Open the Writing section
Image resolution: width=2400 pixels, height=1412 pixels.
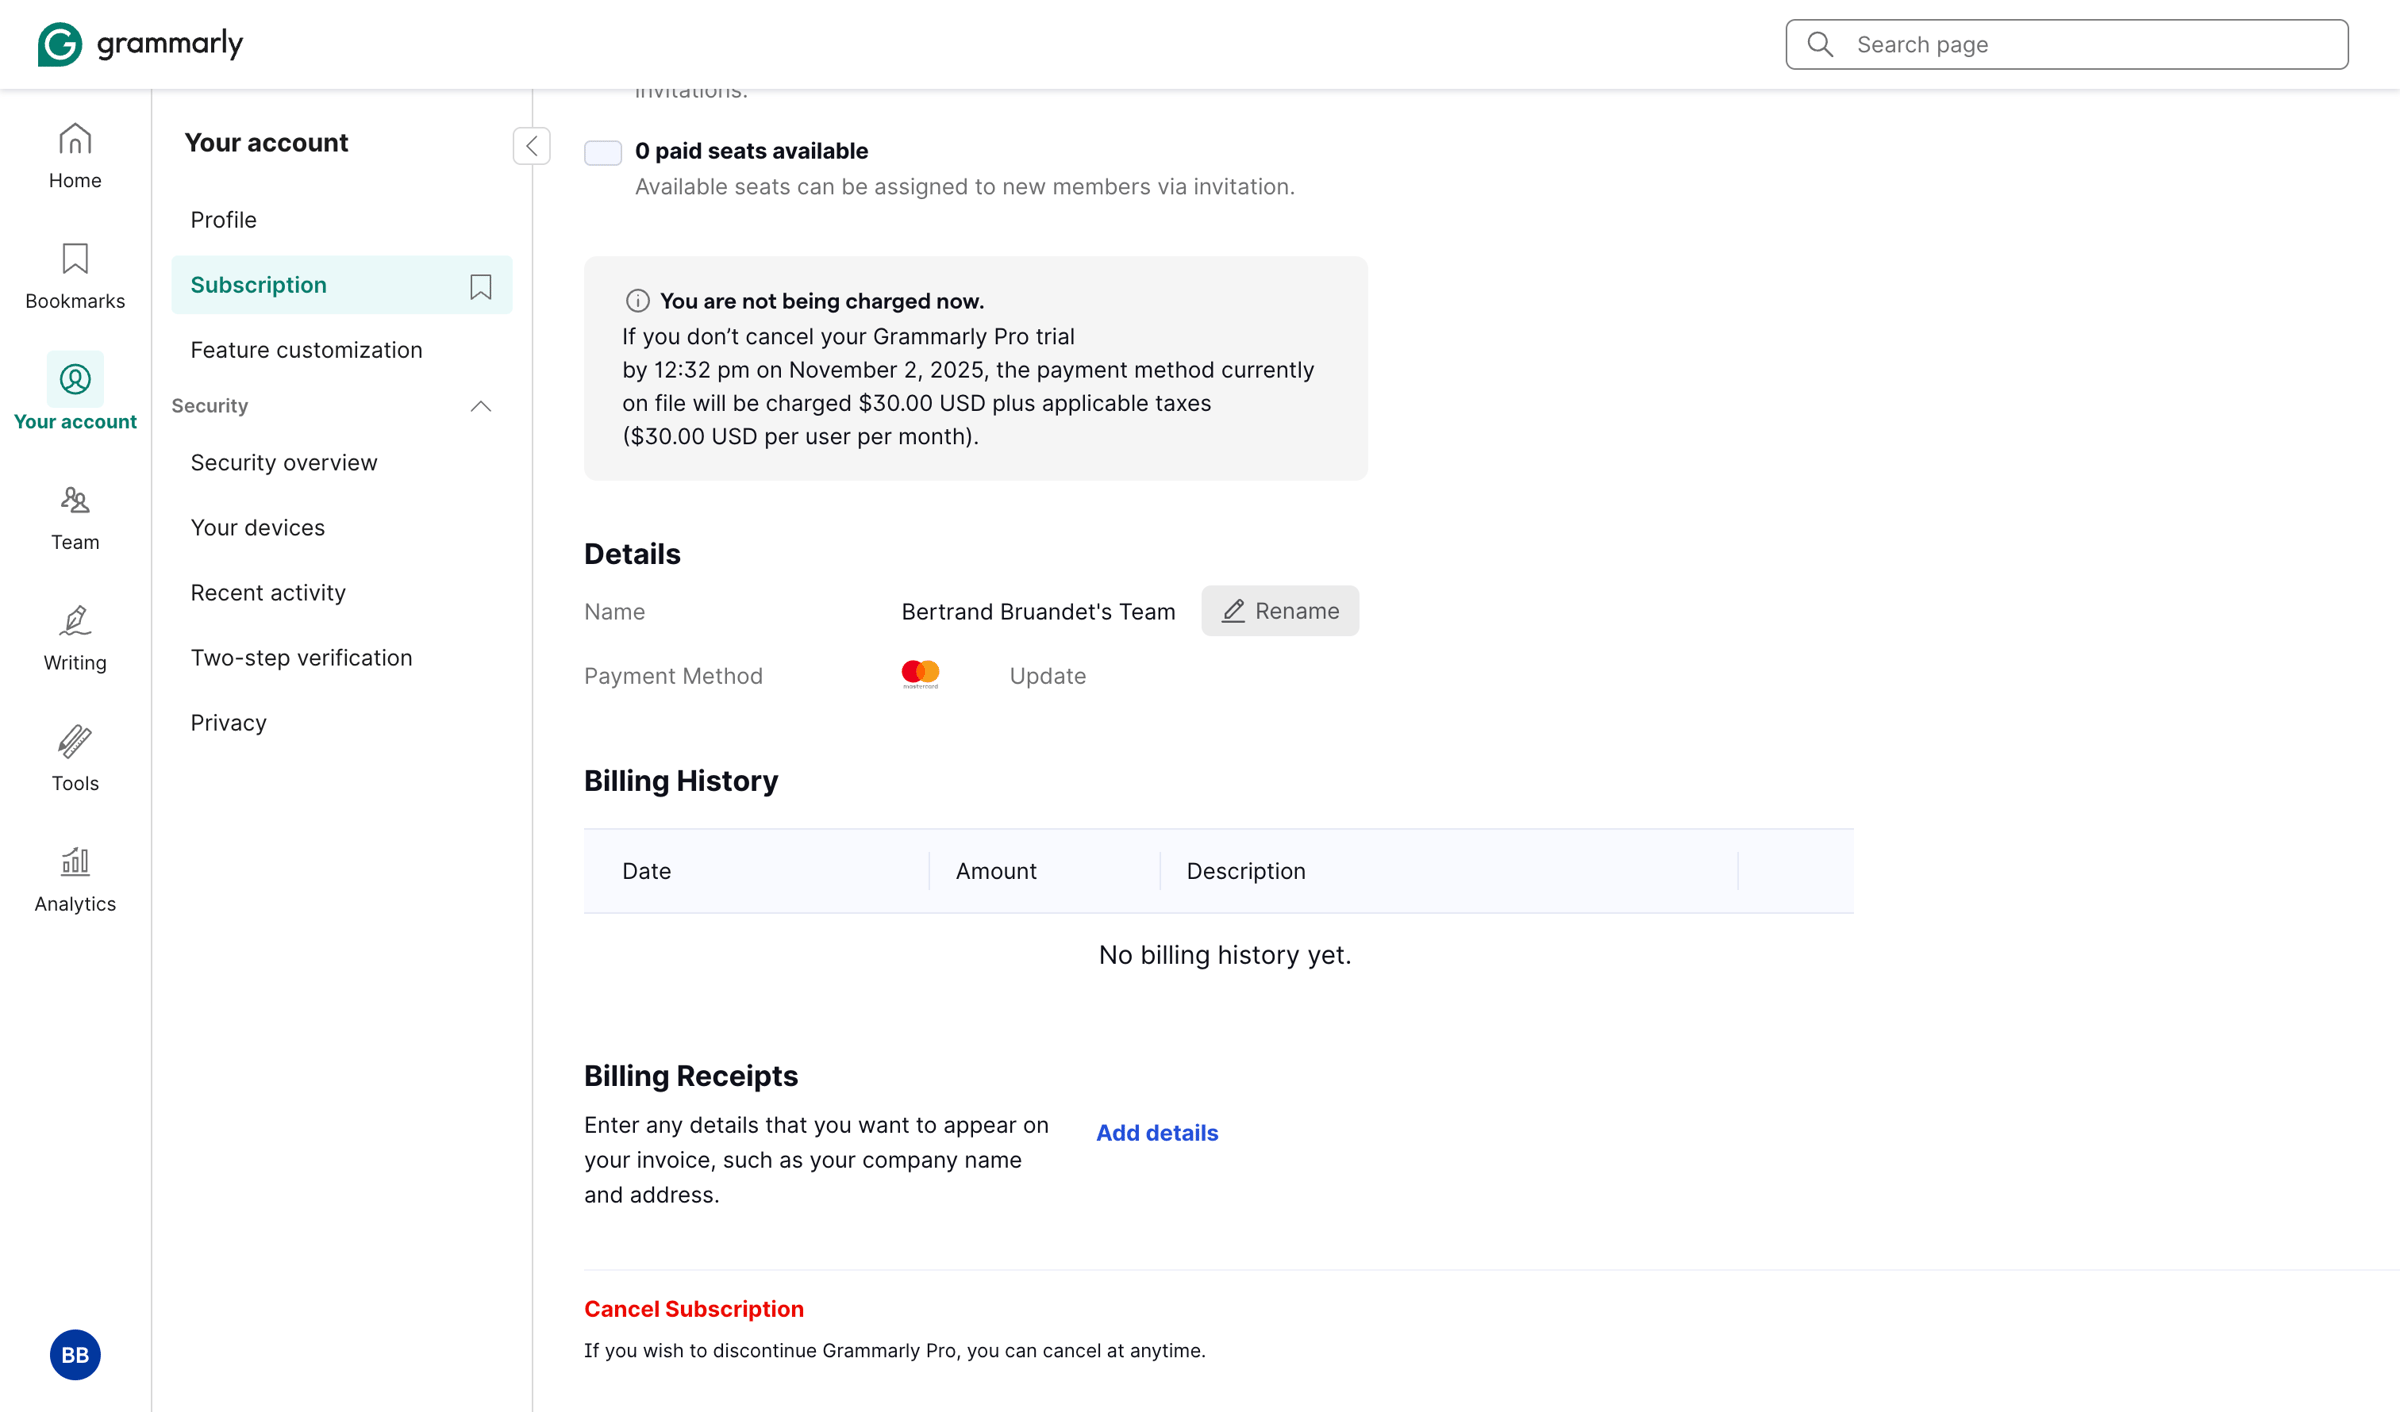[x=75, y=638]
